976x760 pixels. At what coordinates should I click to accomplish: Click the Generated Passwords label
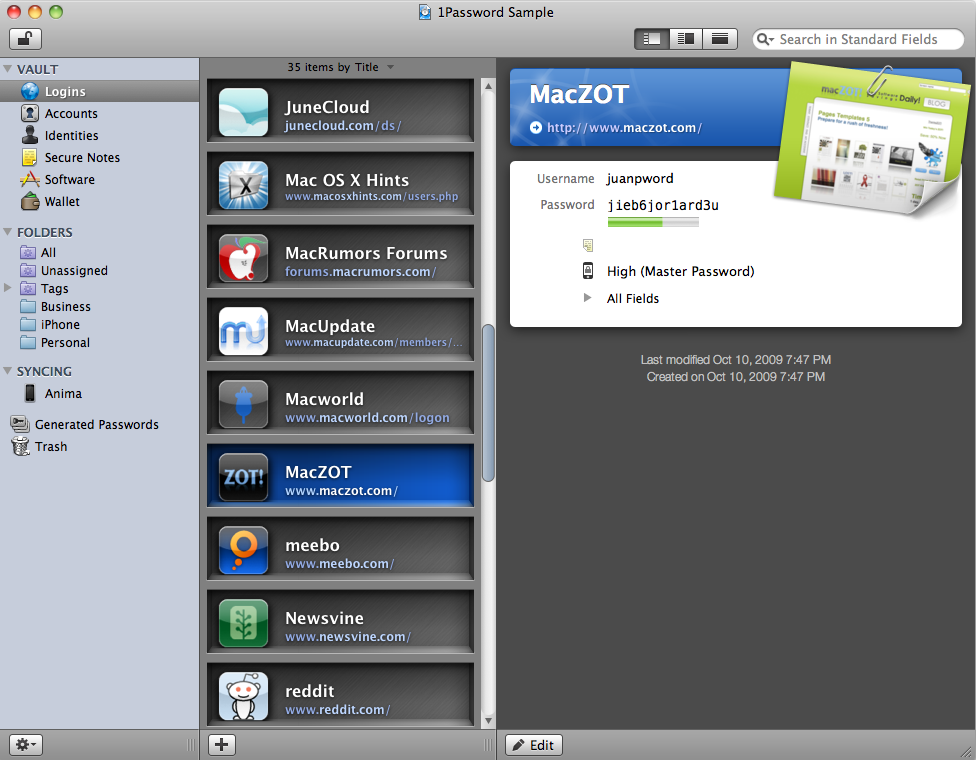pyautogui.click(x=96, y=425)
